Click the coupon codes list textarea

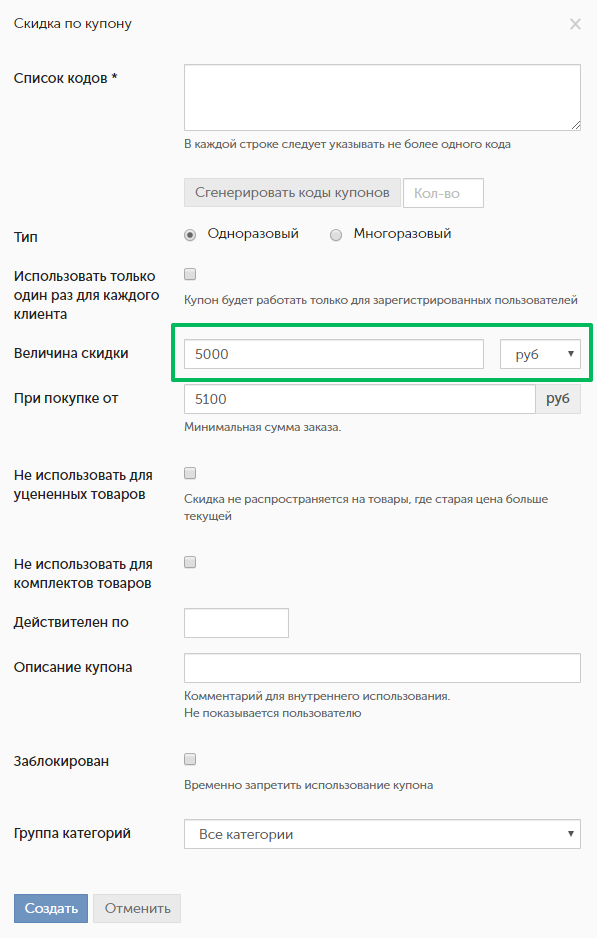tap(382, 98)
